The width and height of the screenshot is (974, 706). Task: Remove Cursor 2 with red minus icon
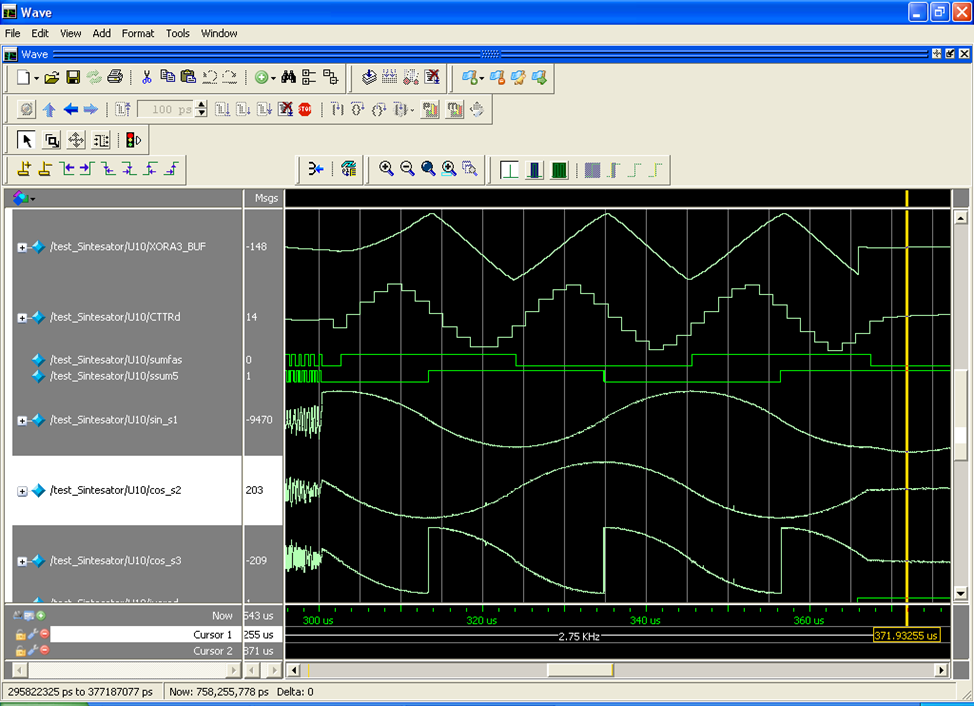pos(44,651)
